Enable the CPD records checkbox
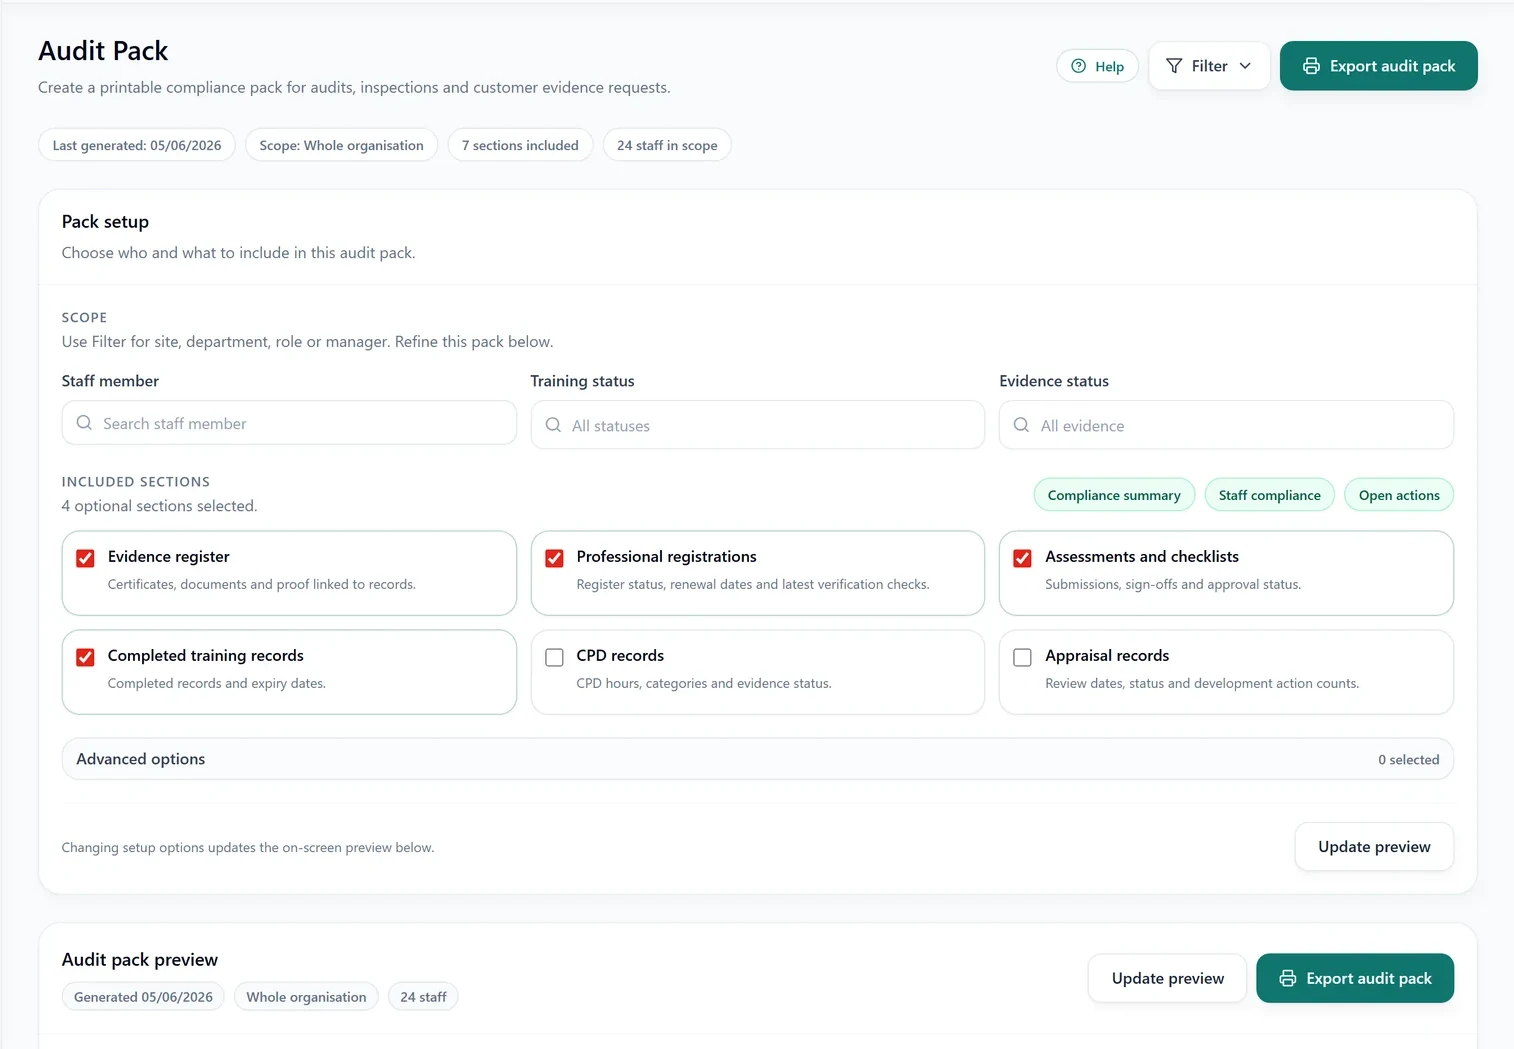1514x1049 pixels. [x=554, y=657]
